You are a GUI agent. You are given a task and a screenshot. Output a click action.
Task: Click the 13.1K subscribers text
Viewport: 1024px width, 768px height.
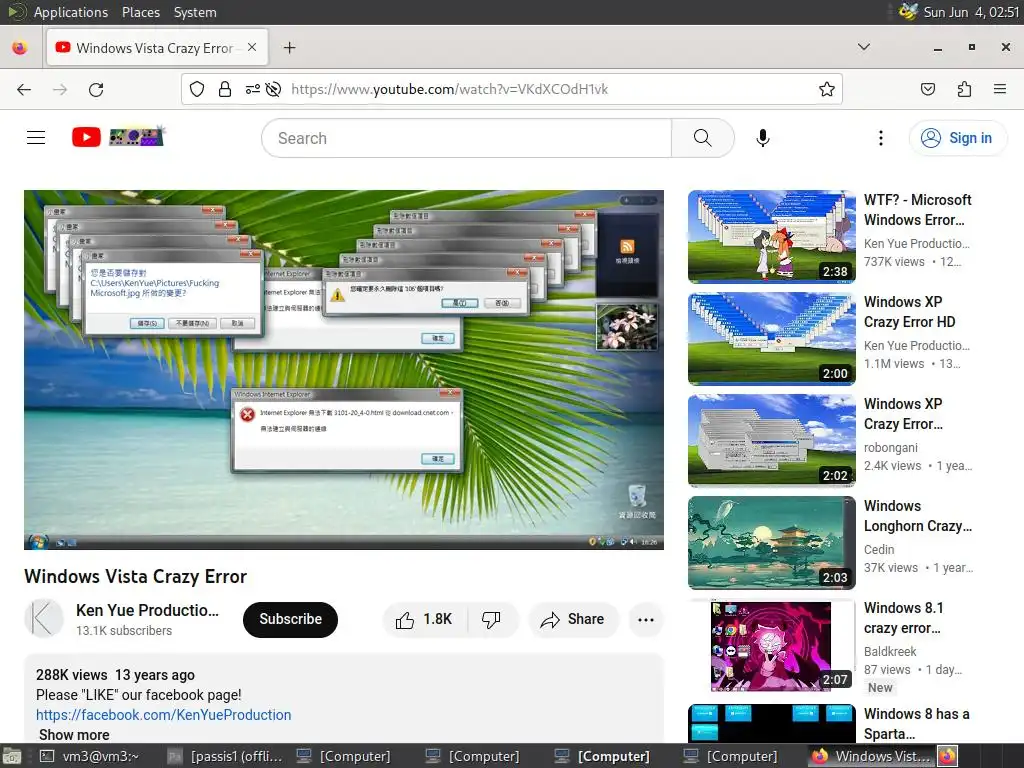(124, 630)
